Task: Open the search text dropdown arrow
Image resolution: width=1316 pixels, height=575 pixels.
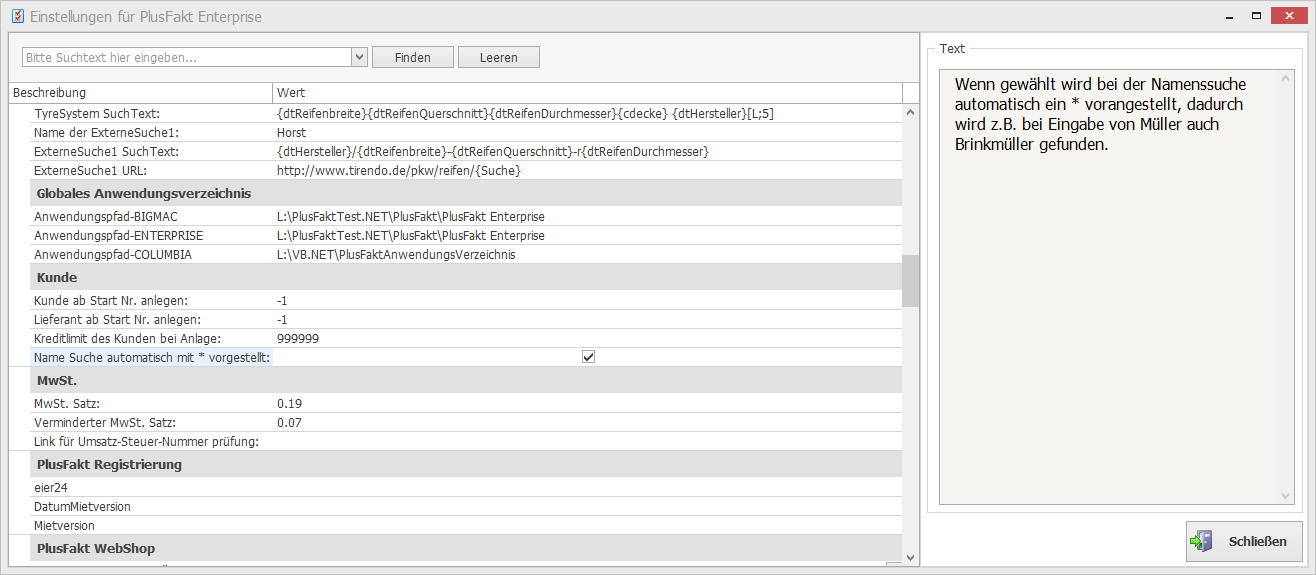Action: point(359,57)
